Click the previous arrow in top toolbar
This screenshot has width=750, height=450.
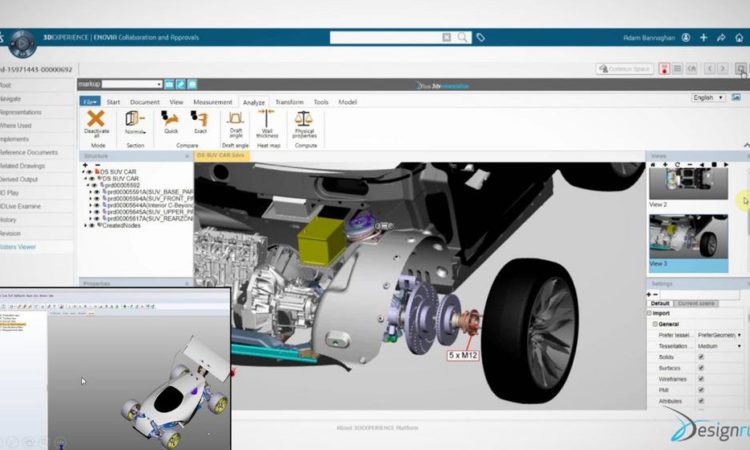709,69
